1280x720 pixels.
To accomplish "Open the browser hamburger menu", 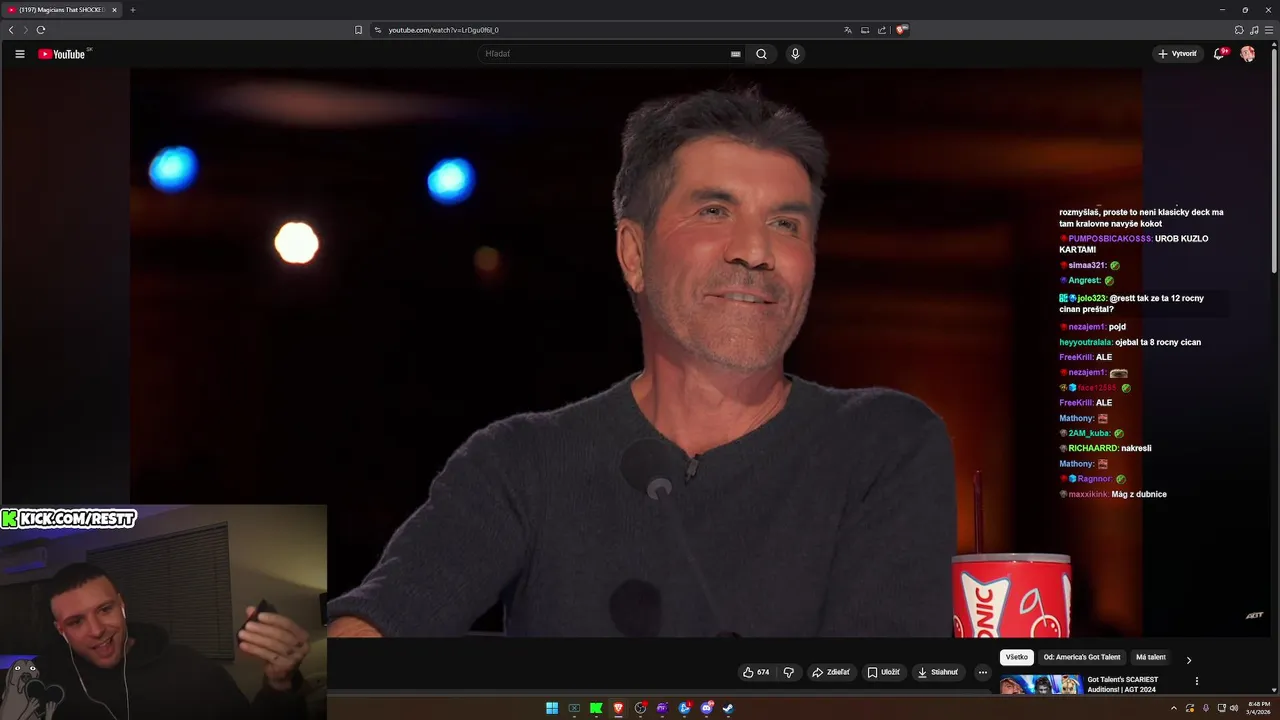I will (1269, 30).
